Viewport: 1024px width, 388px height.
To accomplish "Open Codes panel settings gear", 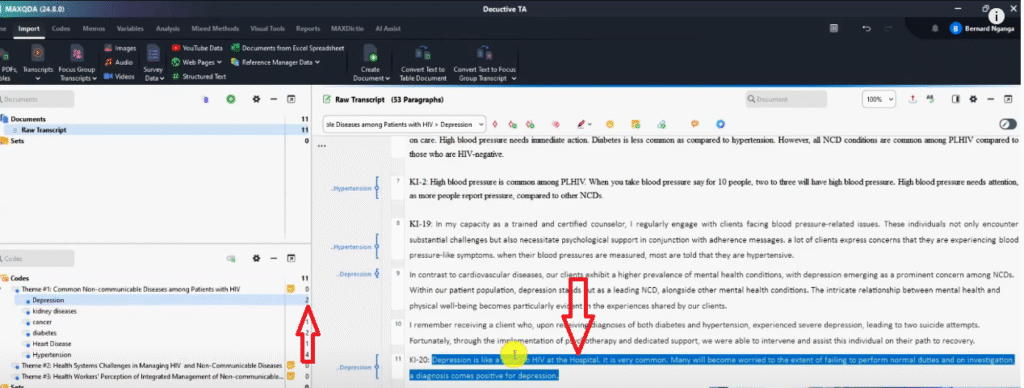I will pyautogui.click(x=256, y=259).
